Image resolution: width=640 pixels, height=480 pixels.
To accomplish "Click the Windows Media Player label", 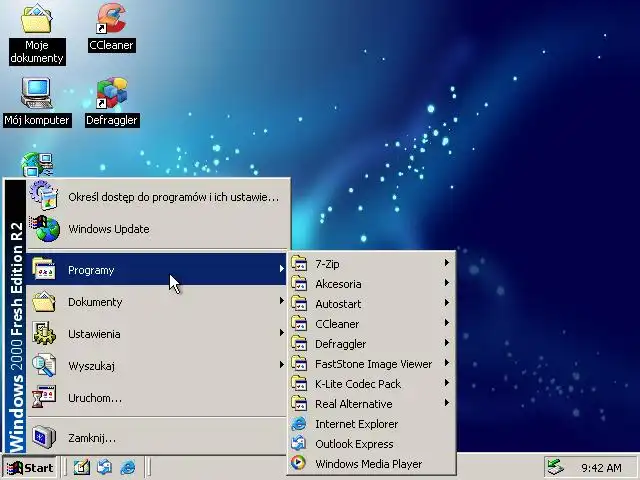I will [369, 464].
